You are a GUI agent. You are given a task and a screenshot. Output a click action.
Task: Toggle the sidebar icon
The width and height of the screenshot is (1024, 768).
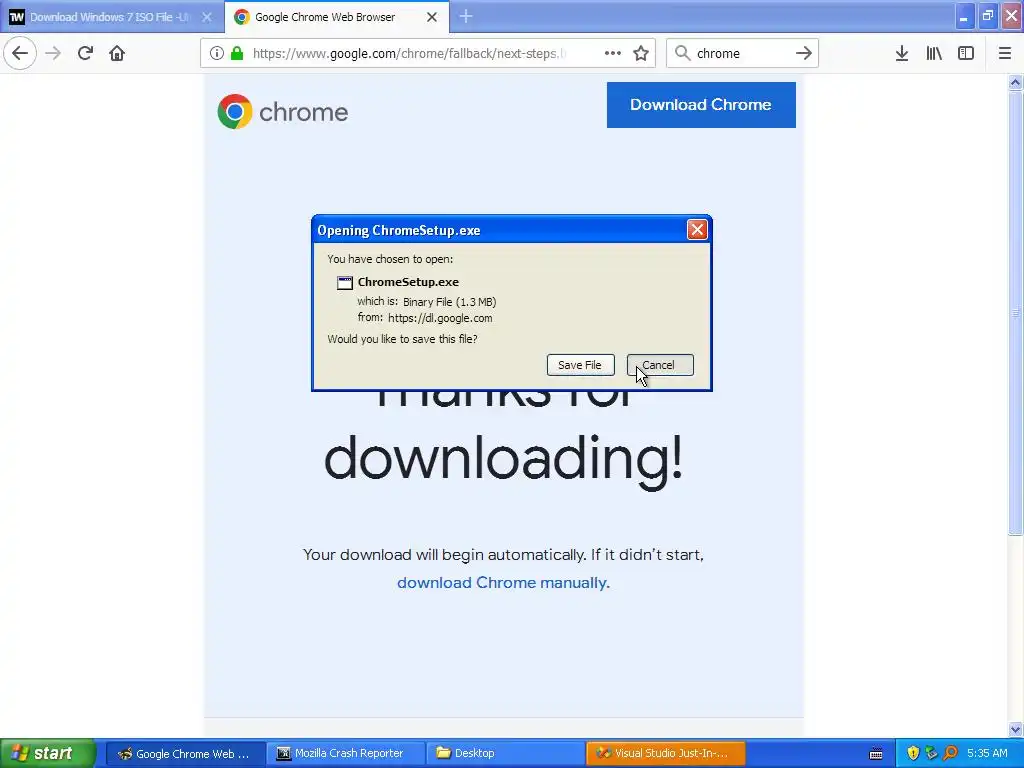(966, 53)
